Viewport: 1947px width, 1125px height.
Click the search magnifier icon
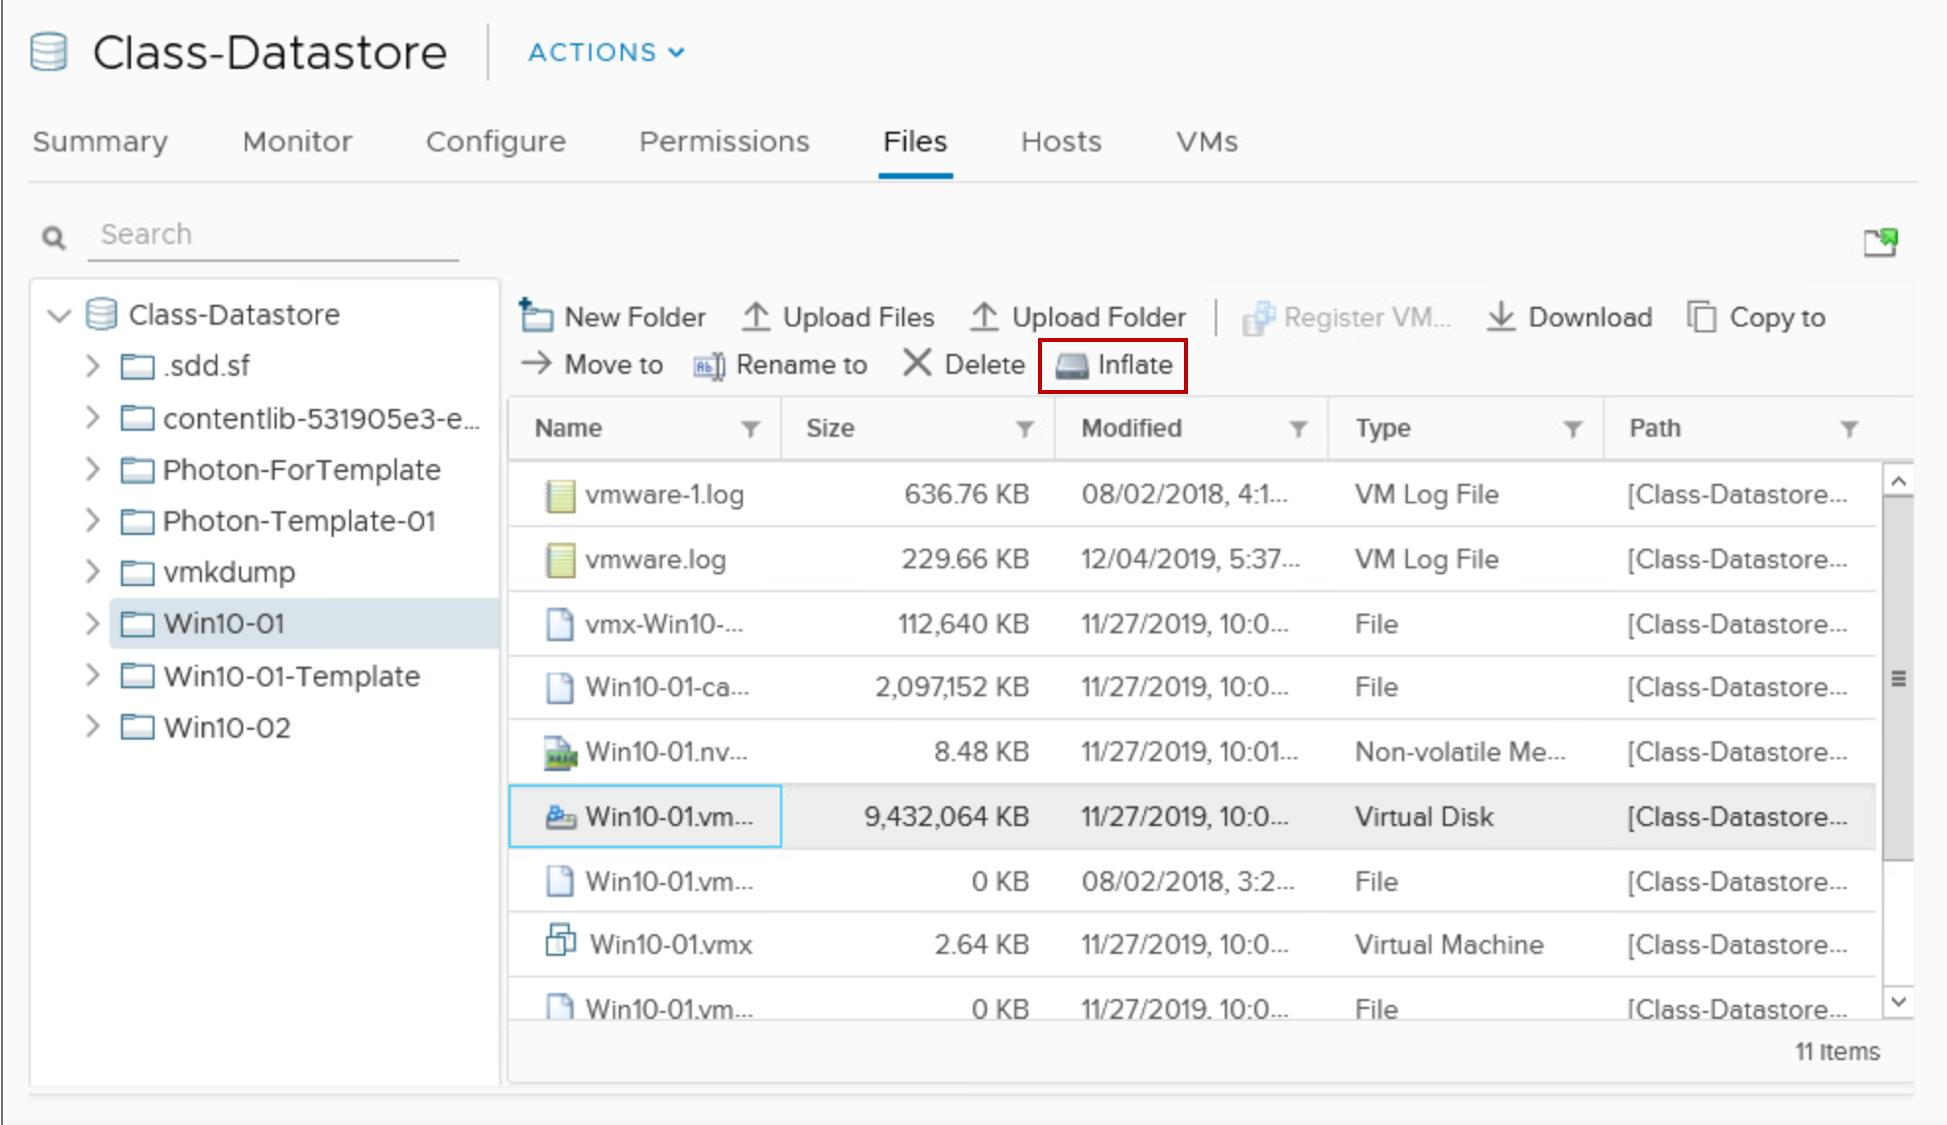point(53,237)
